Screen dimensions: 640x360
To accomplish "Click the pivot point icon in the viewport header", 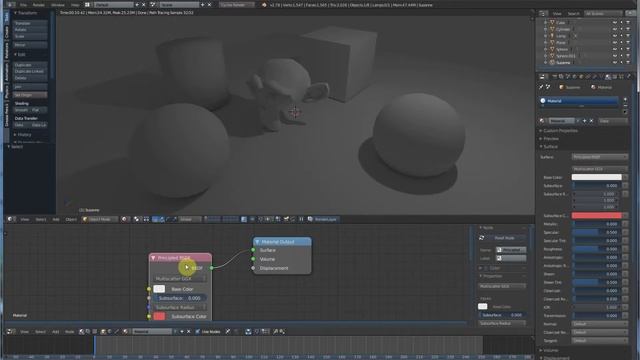I will (137, 220).
